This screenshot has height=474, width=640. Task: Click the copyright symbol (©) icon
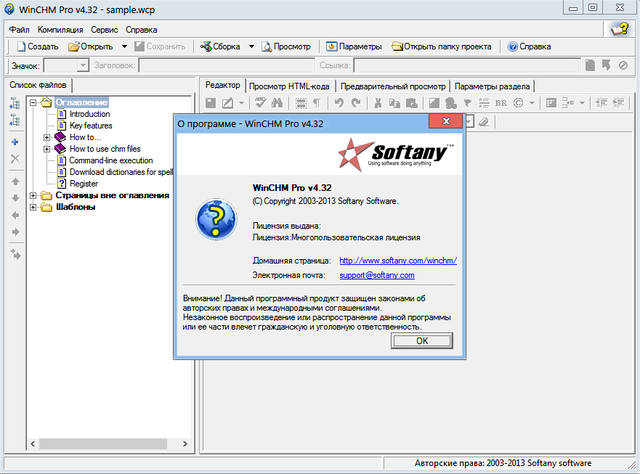click(518, 103)
